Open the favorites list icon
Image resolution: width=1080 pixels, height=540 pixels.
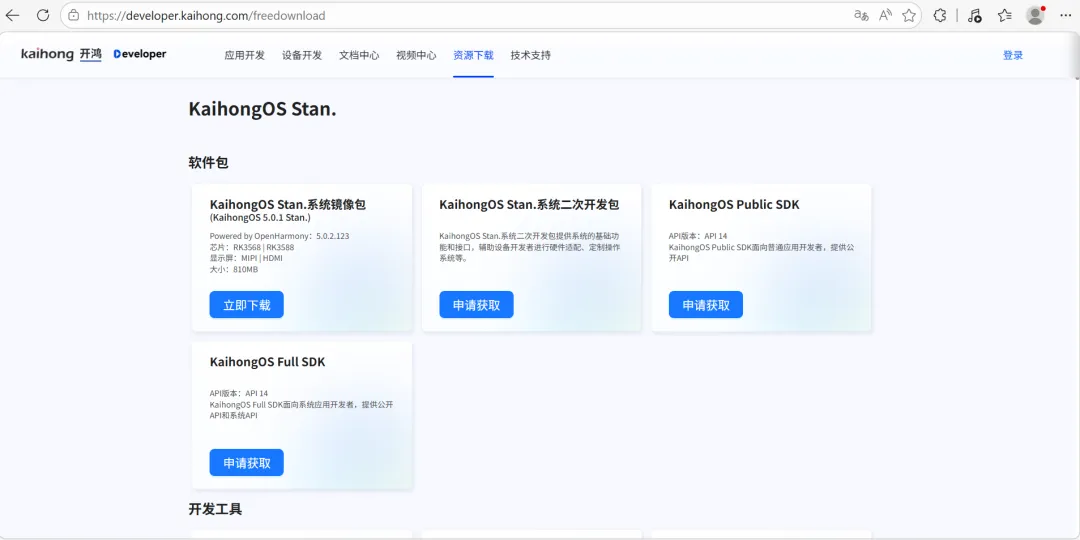tap(1005, 15)
